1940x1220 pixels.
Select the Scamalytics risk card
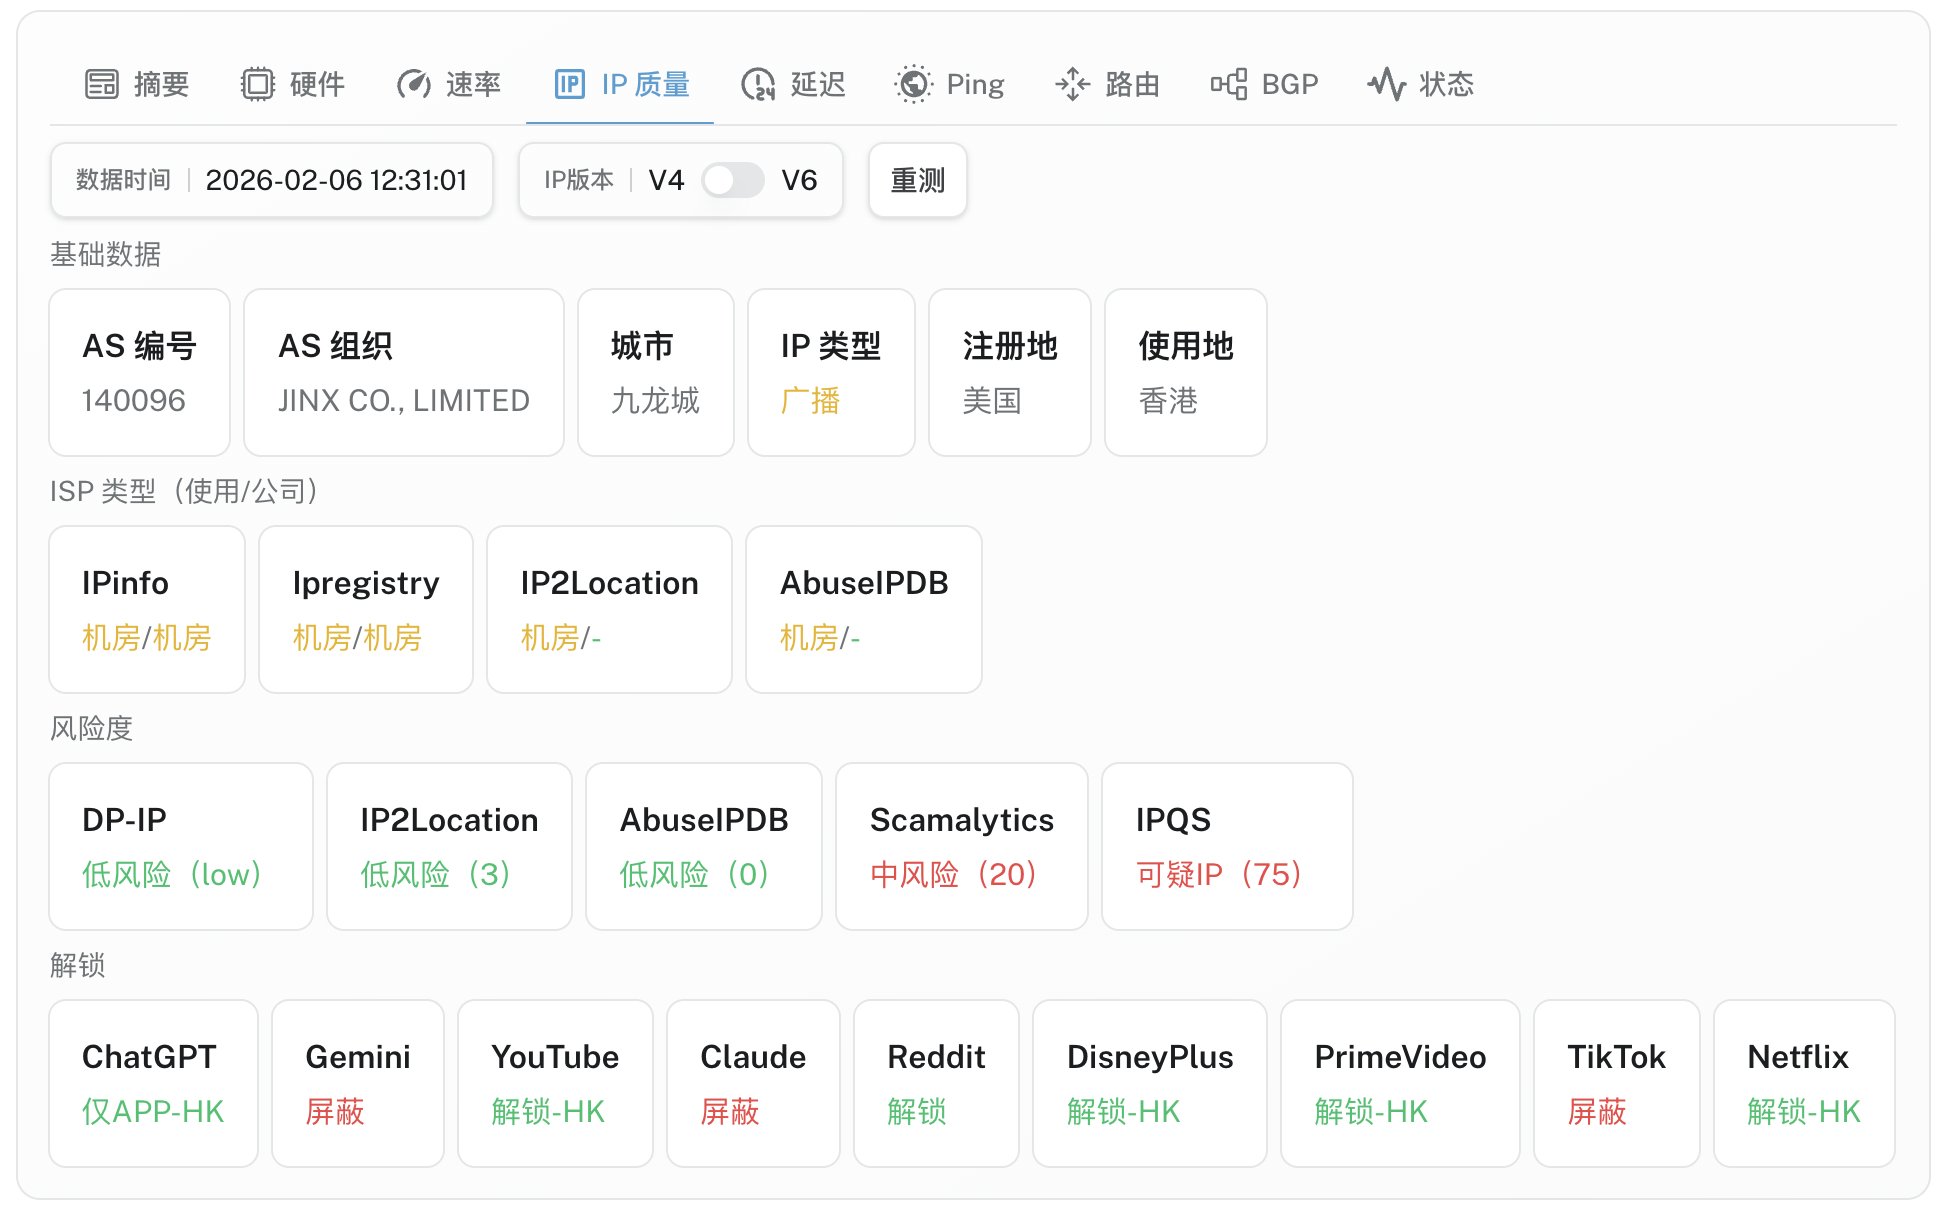(x=961, y=846)
